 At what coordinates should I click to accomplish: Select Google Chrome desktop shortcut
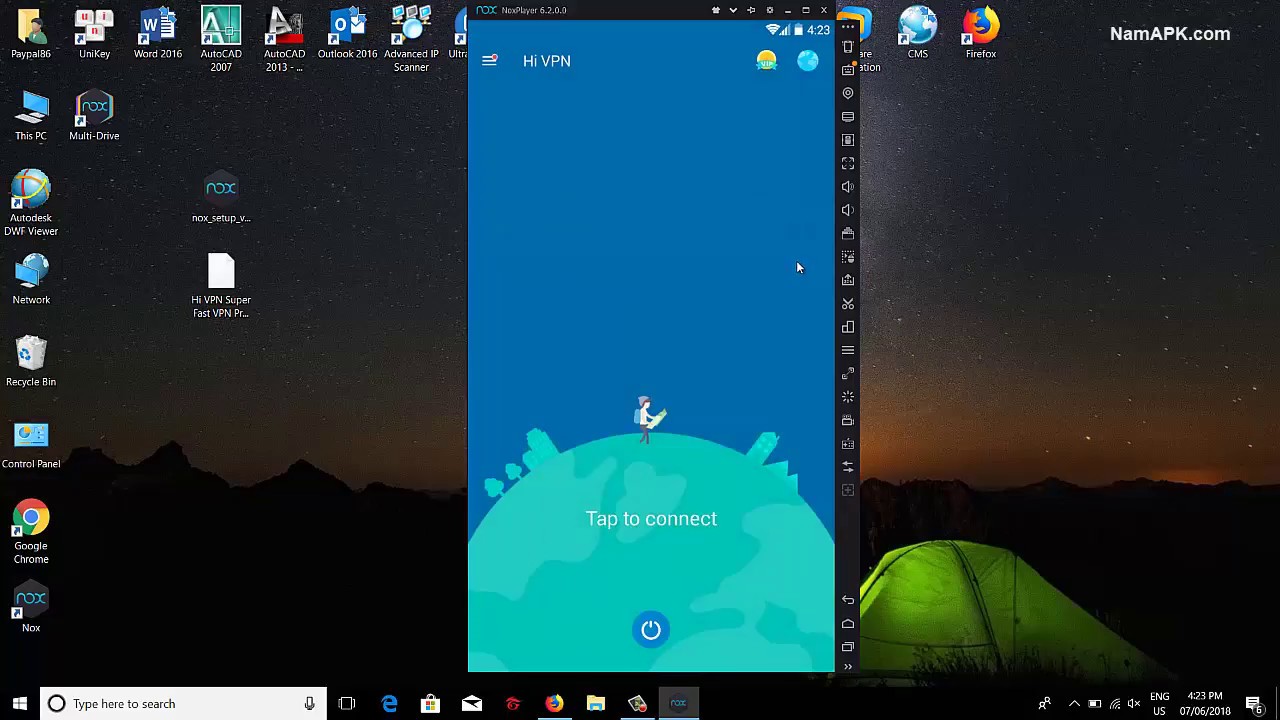(31, 532)
